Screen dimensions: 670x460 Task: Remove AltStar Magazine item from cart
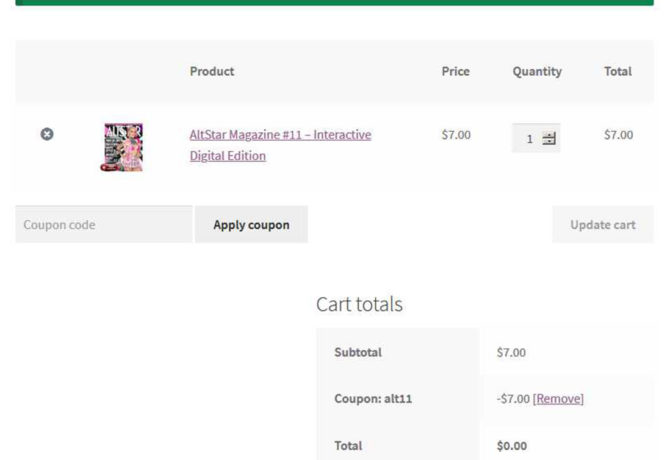[x=47, y=134]
